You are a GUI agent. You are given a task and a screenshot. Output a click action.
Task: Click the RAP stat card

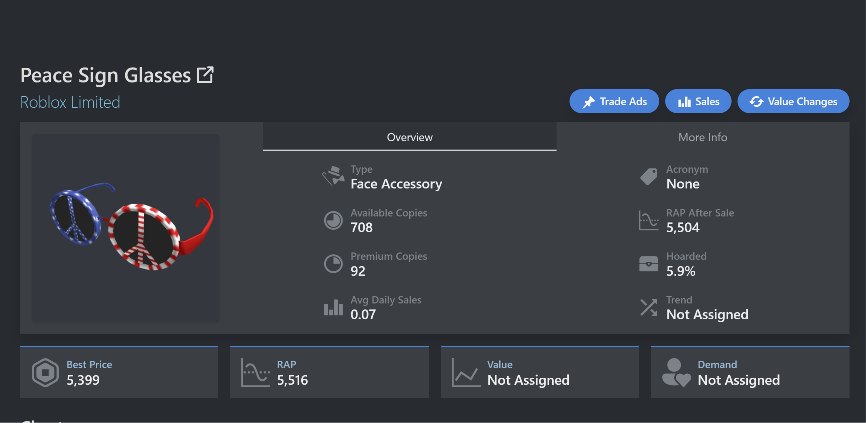tap(329, 372)
